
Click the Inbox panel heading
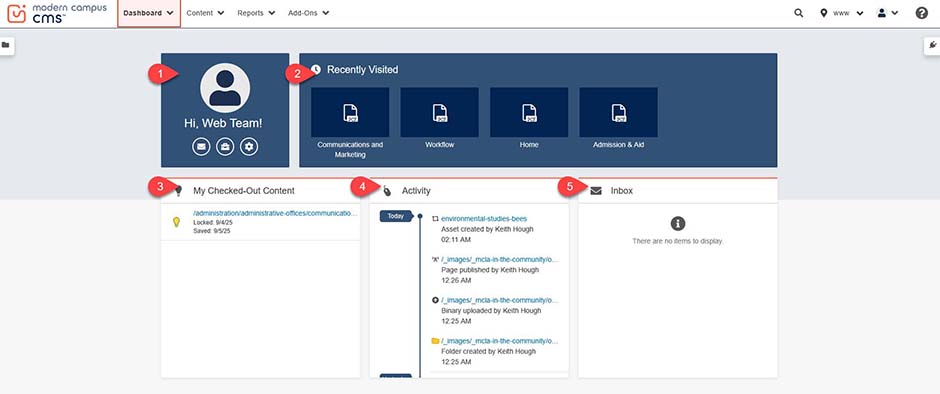(622, 191)
